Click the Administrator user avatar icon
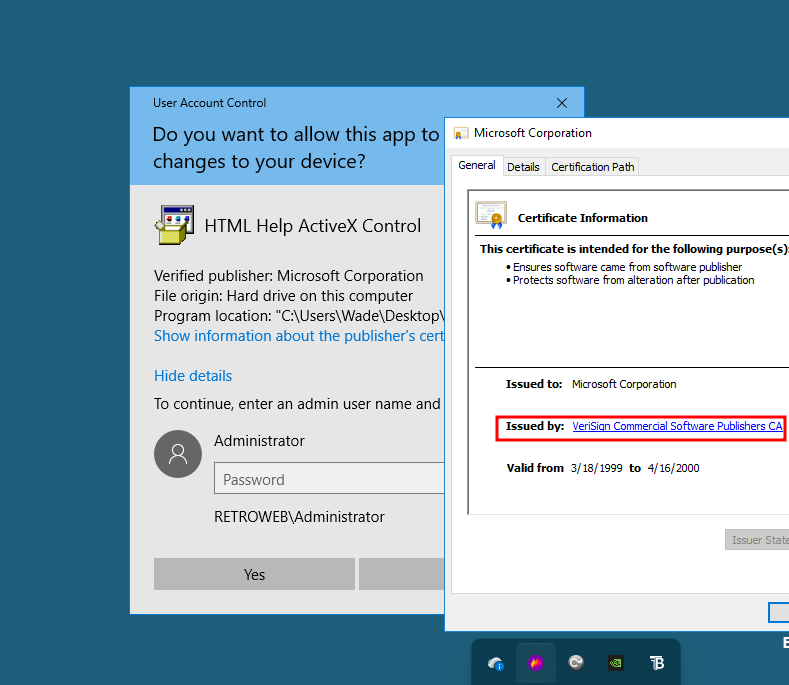 click(178, 454)
